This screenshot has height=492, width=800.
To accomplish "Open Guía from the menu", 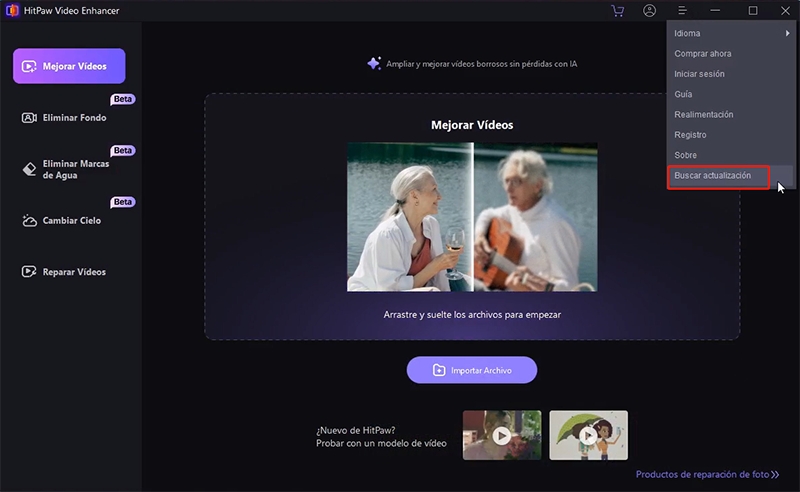I will (730, 94).
